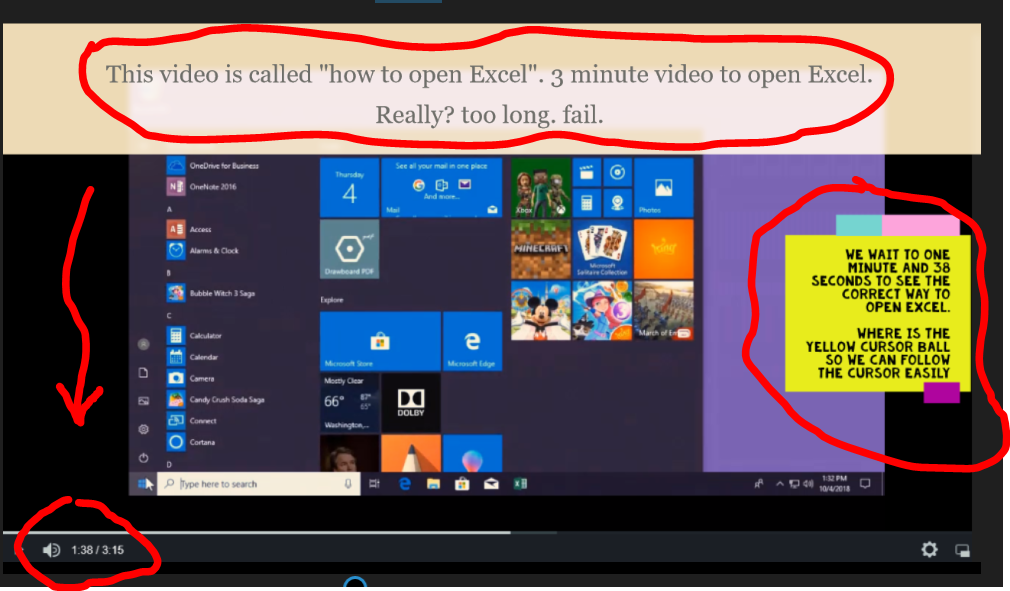Open the Mail tile in Start
The image size is (1010, 591).
[441, 187]
